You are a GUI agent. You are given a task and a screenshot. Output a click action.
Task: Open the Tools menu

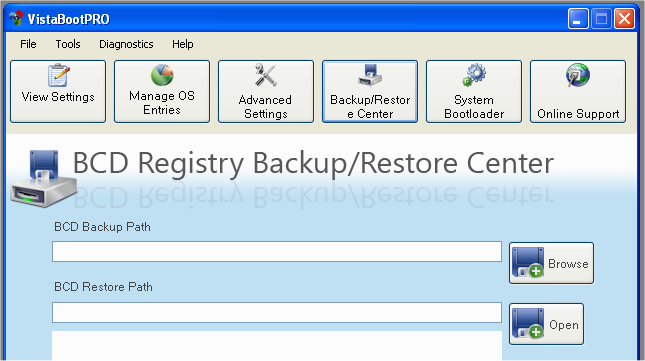68,44
